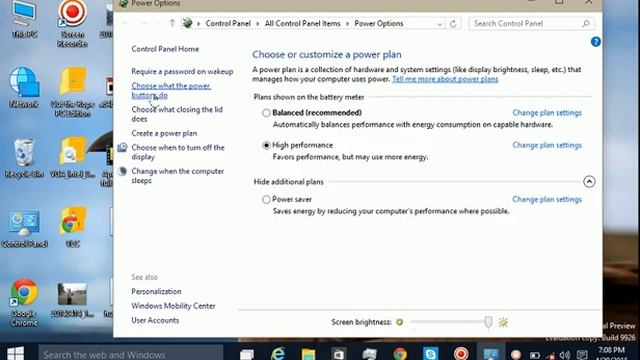Image resolution: width=640 pixels, height=360 pixels.
Task: Open the Screen Recorder desktop shortcut
Action: [72, 22]
